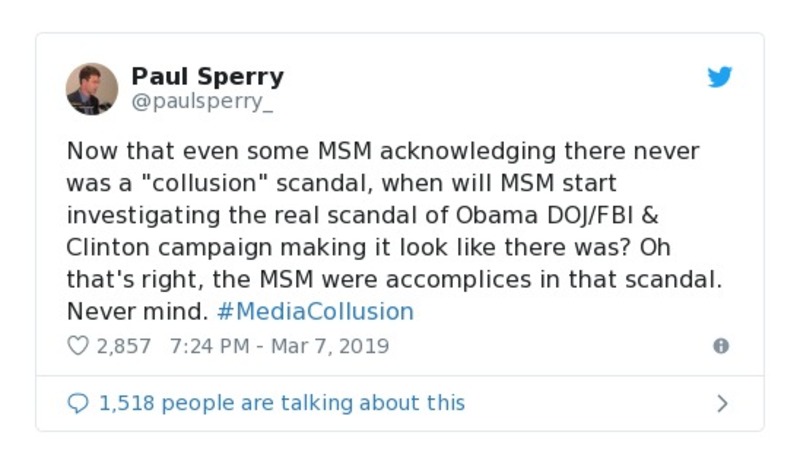This screenshot has height=467, width=800.
Task: Click the Paul Sperry display name
Action: (207, 77)
